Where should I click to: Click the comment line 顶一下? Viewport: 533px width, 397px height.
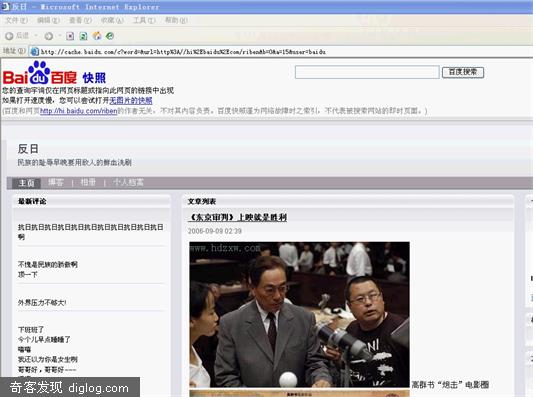coord(28,274)
